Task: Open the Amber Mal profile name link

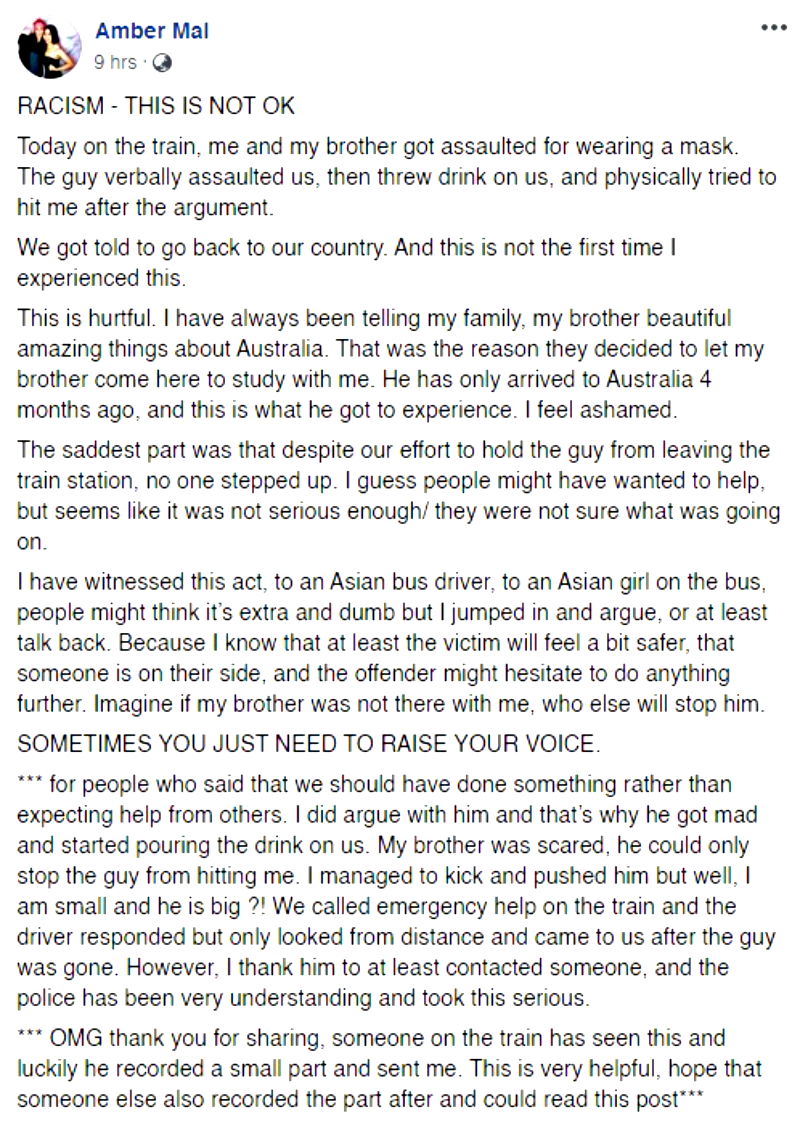Action: pos(152,31)
